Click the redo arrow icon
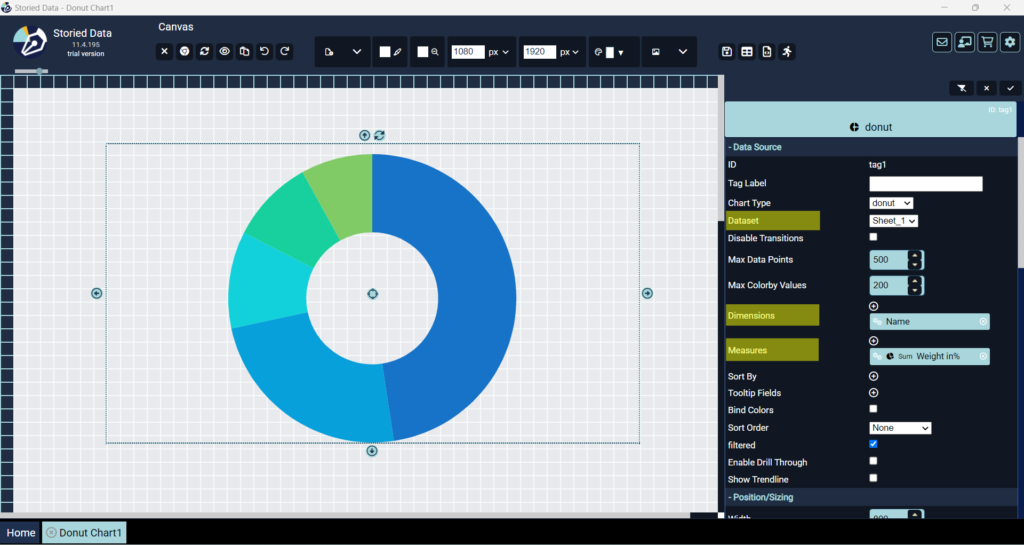 pyautogui.click(x=285, y=51)
